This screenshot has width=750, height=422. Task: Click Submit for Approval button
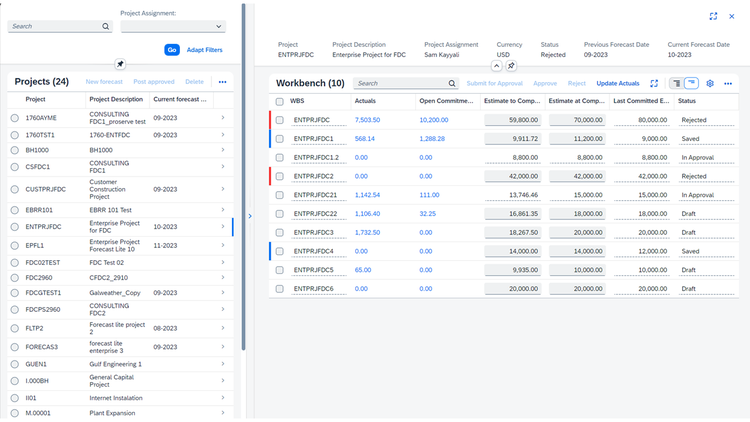(x=495, y=83)
